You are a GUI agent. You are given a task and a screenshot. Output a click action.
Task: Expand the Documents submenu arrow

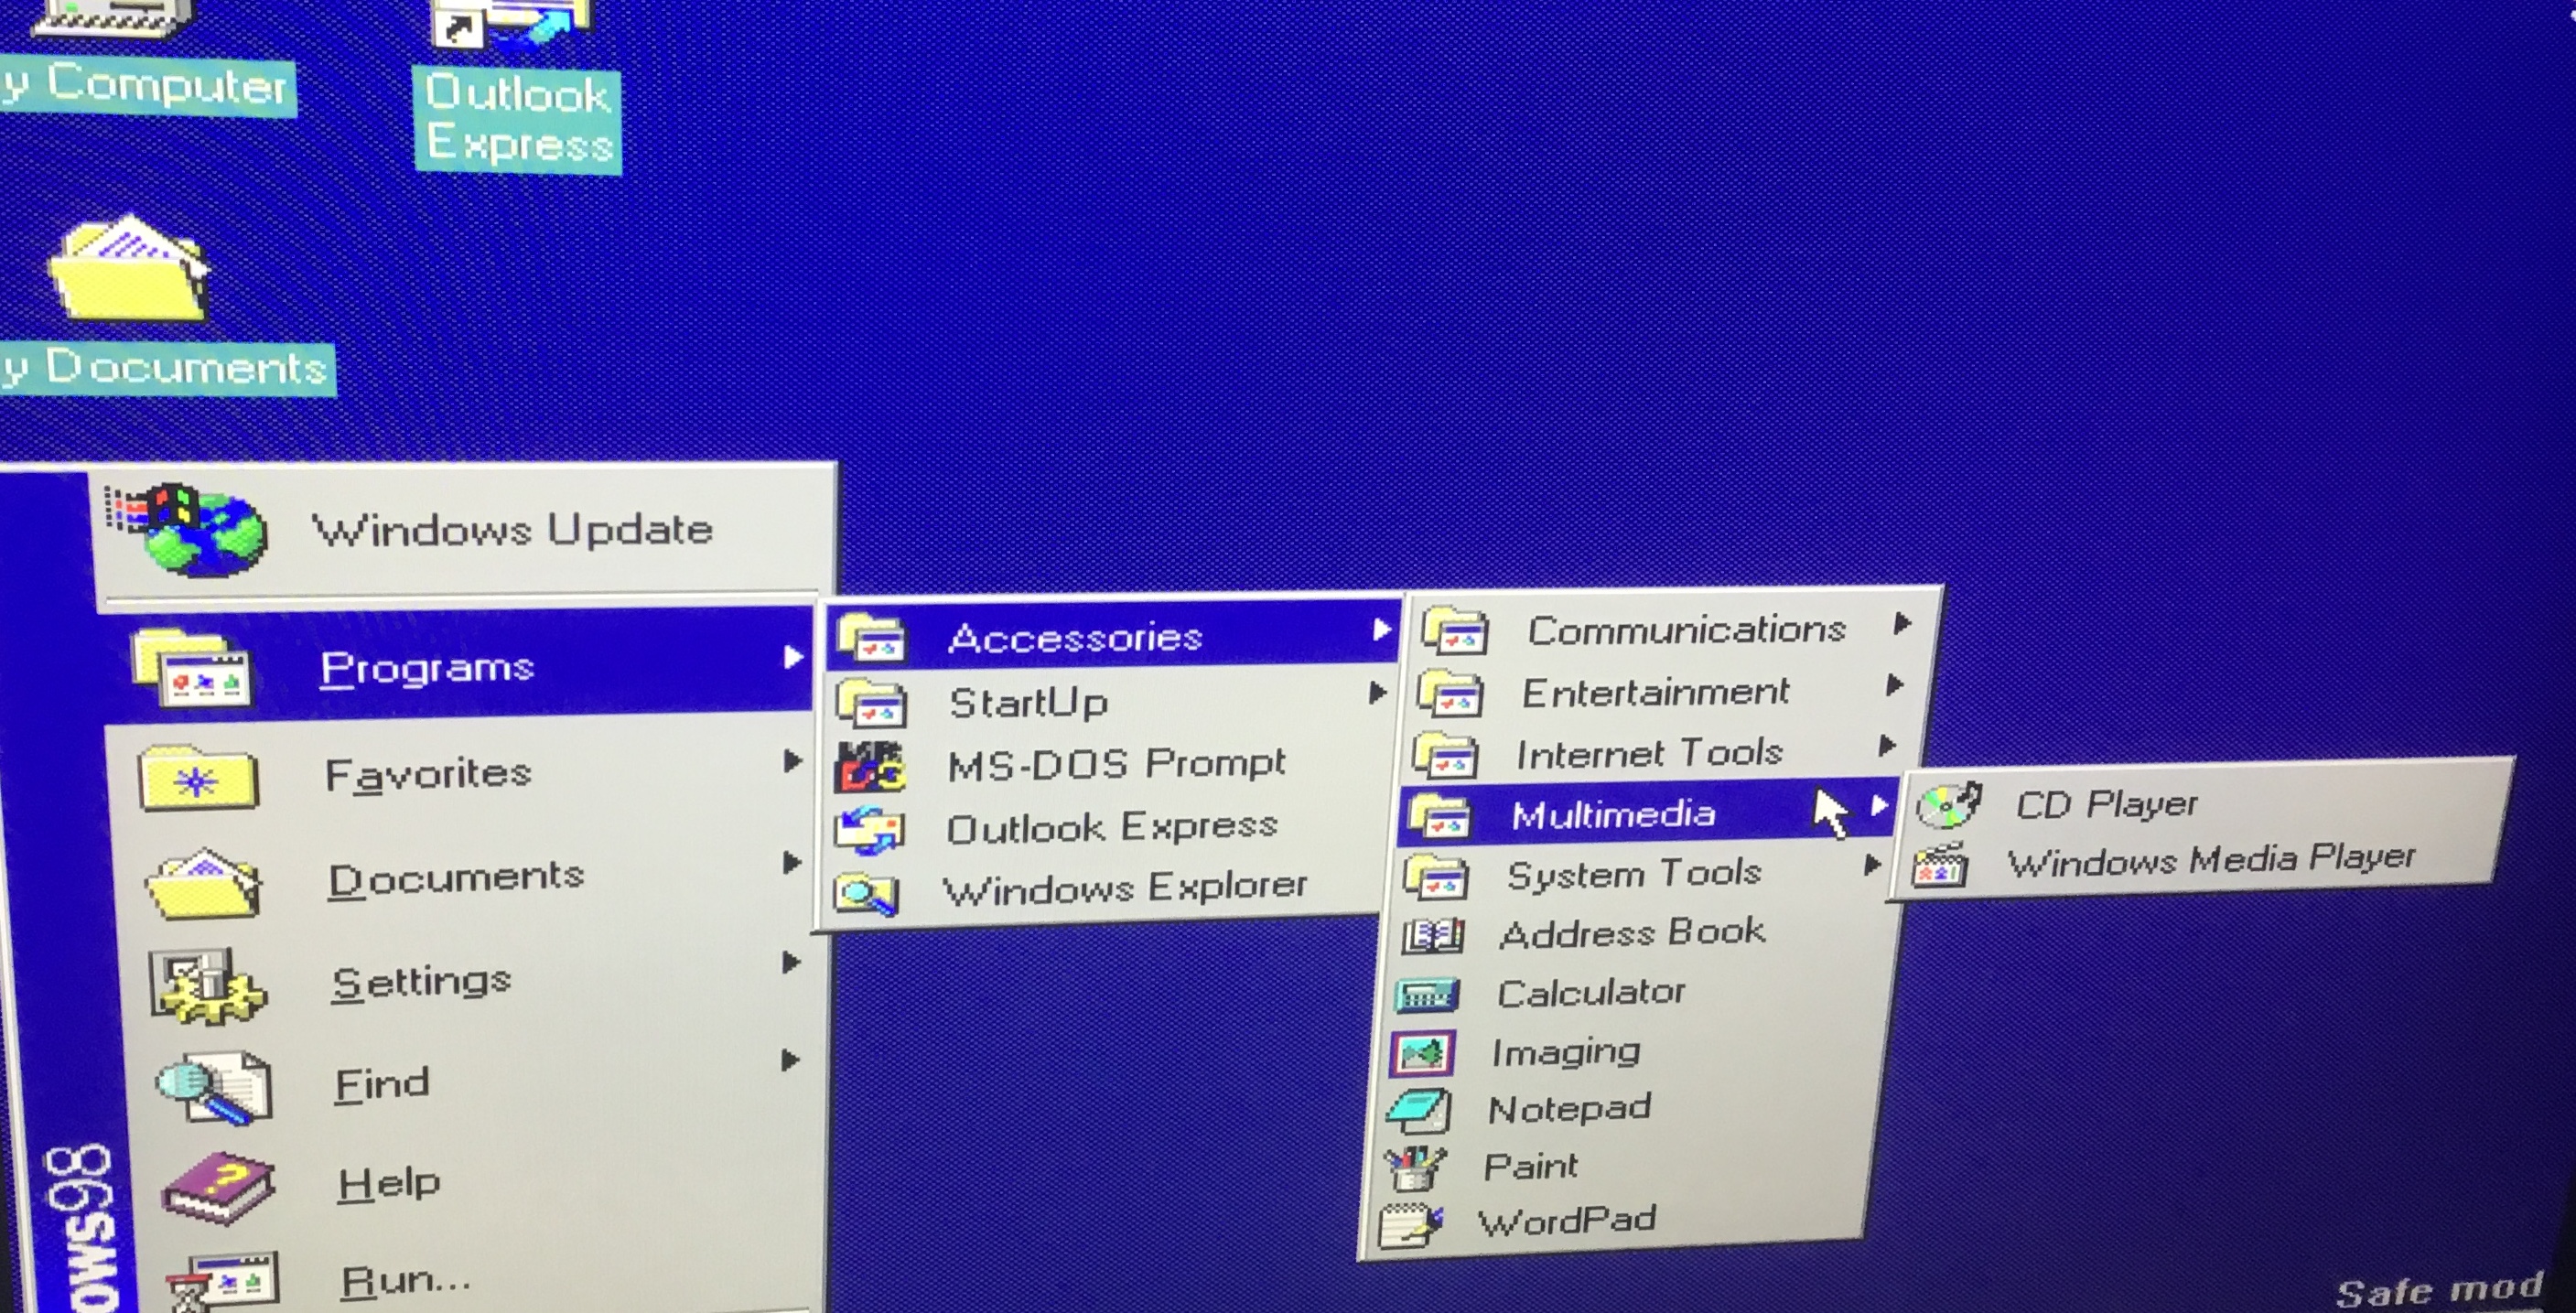(792, 863)
